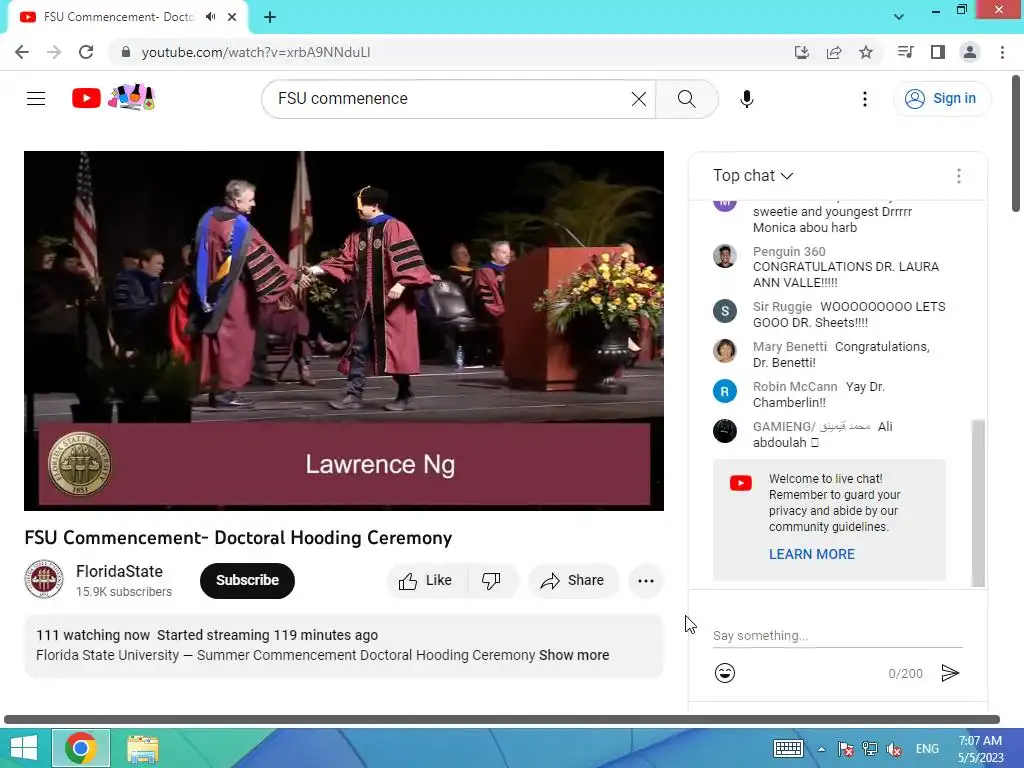
Task: Open emoji picker in chat
Action: click(724, 673)
